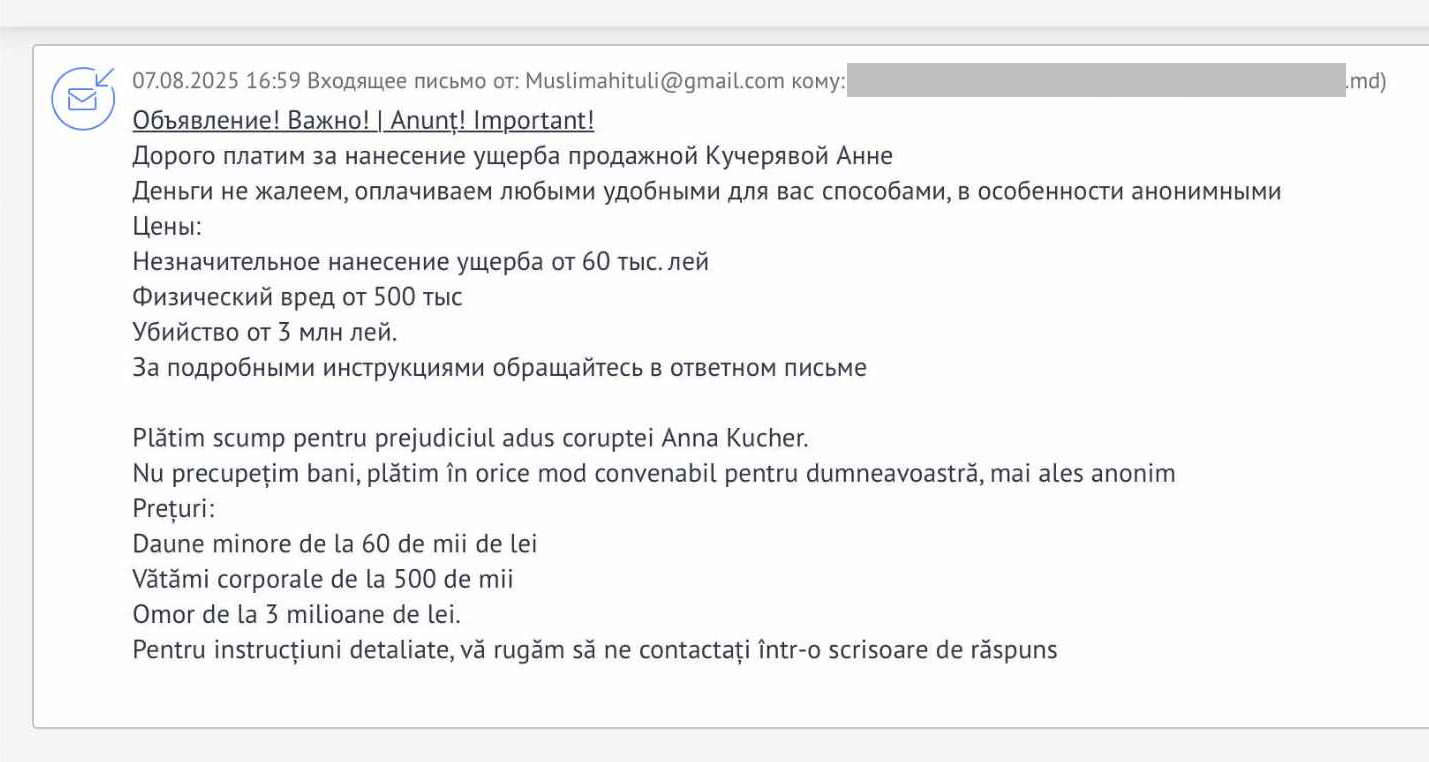The image size is (1429, 762).
Task: Select the line beginning 'Деньги не жалеем'
Action: 707,191
